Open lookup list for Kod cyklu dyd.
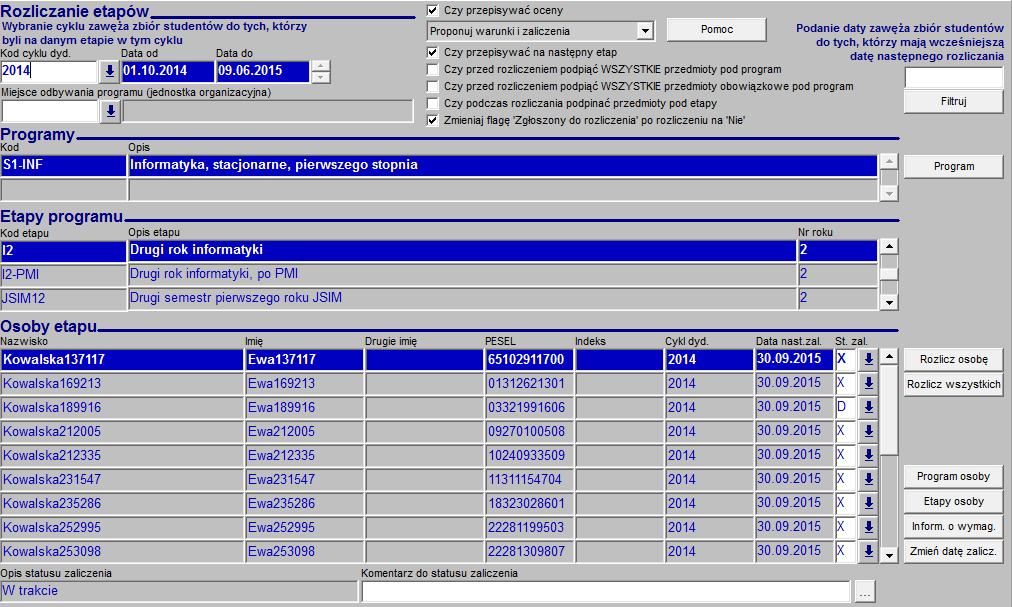 point(110,72)
